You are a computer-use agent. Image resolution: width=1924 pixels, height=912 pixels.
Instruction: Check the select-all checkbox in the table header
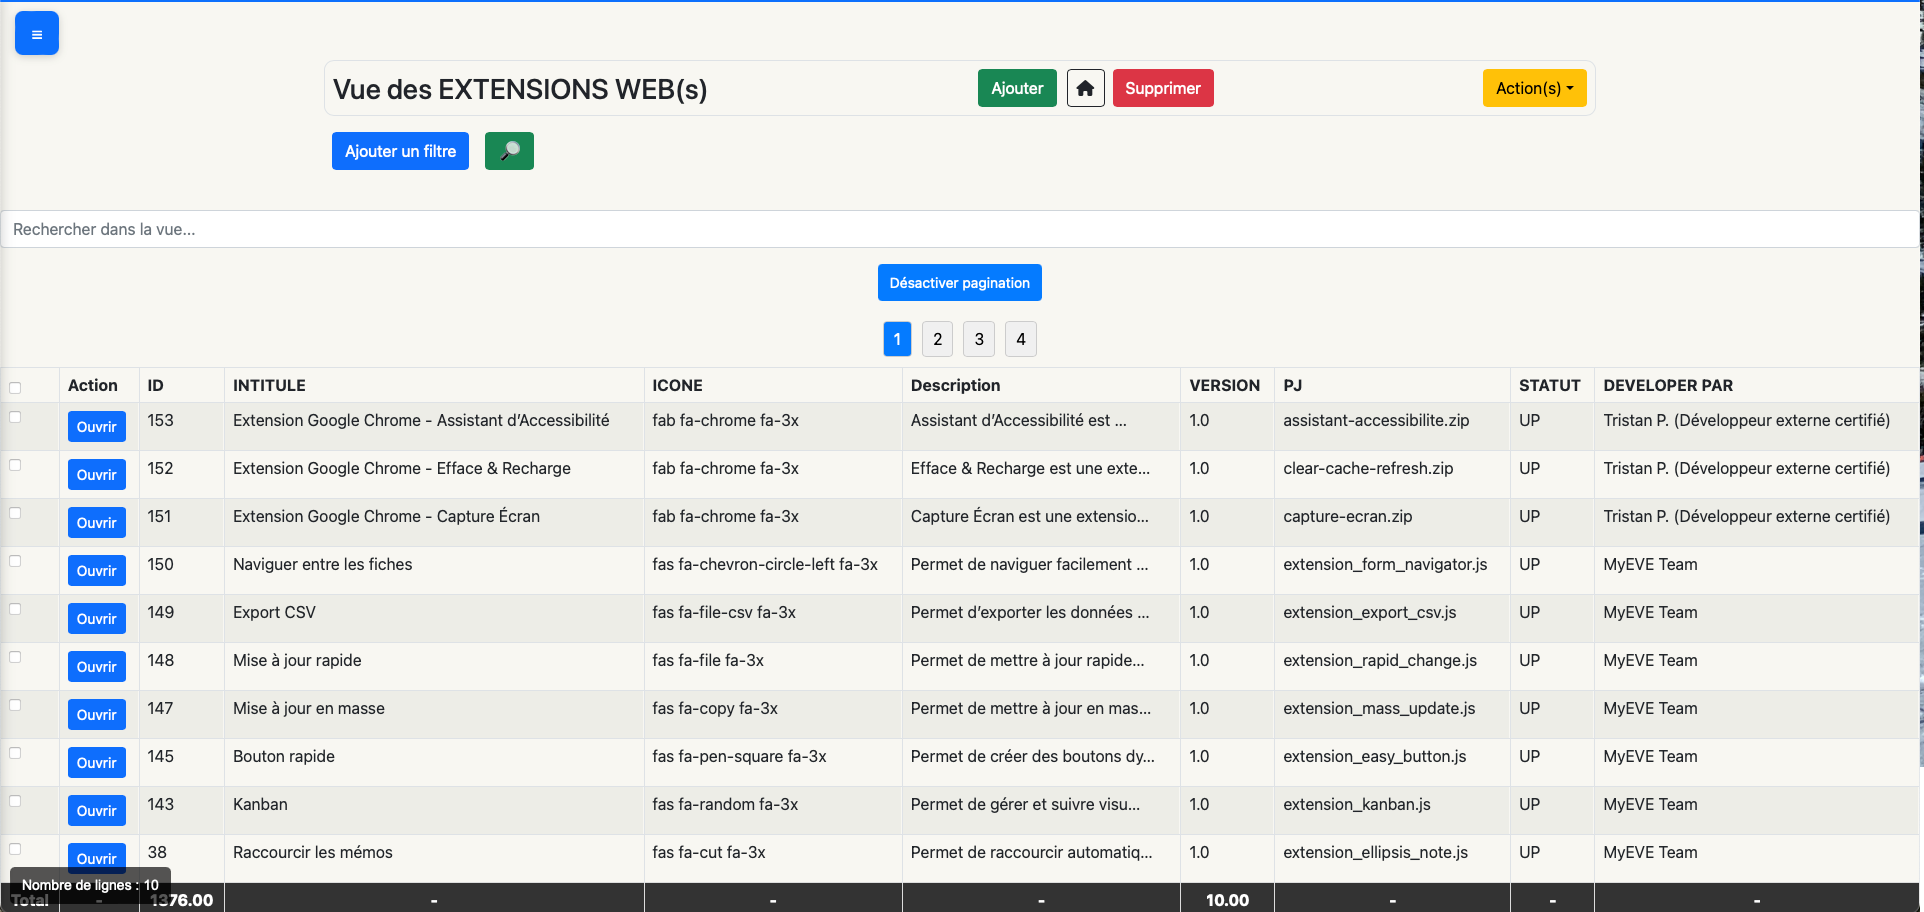click(15, 385)
